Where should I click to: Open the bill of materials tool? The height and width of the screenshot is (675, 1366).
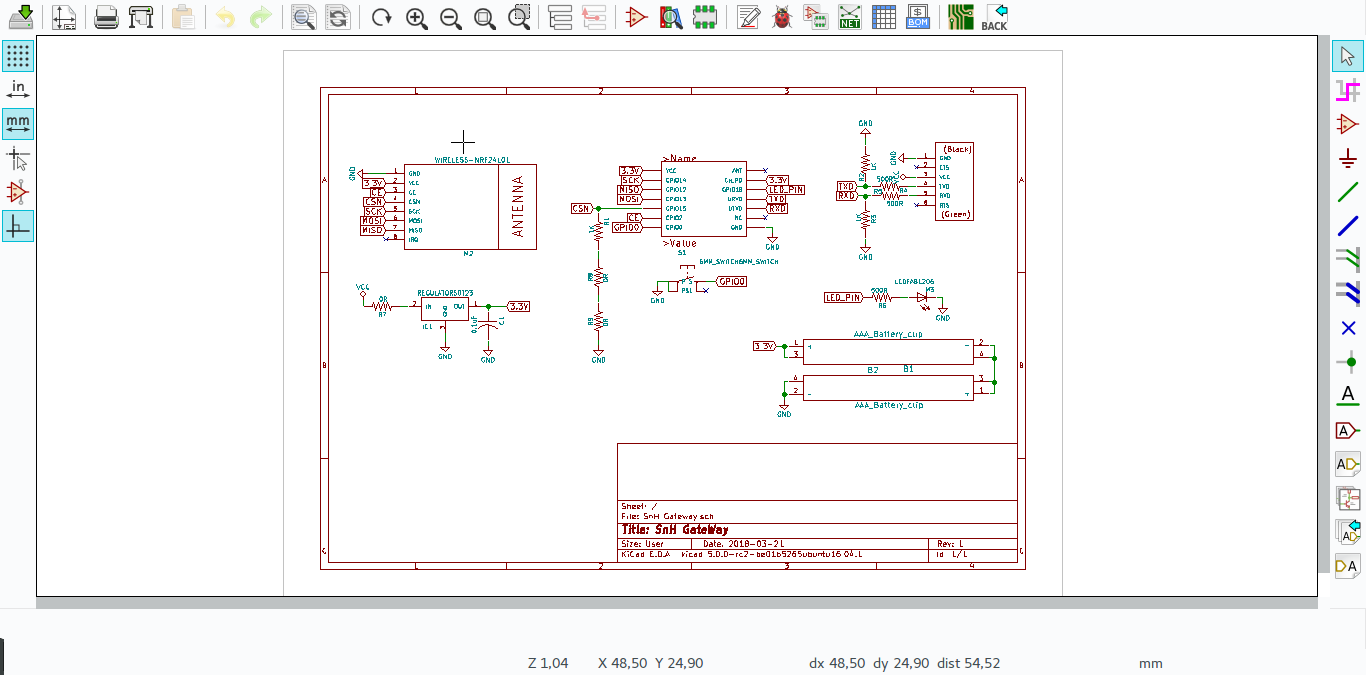click(x=918, y=17)
